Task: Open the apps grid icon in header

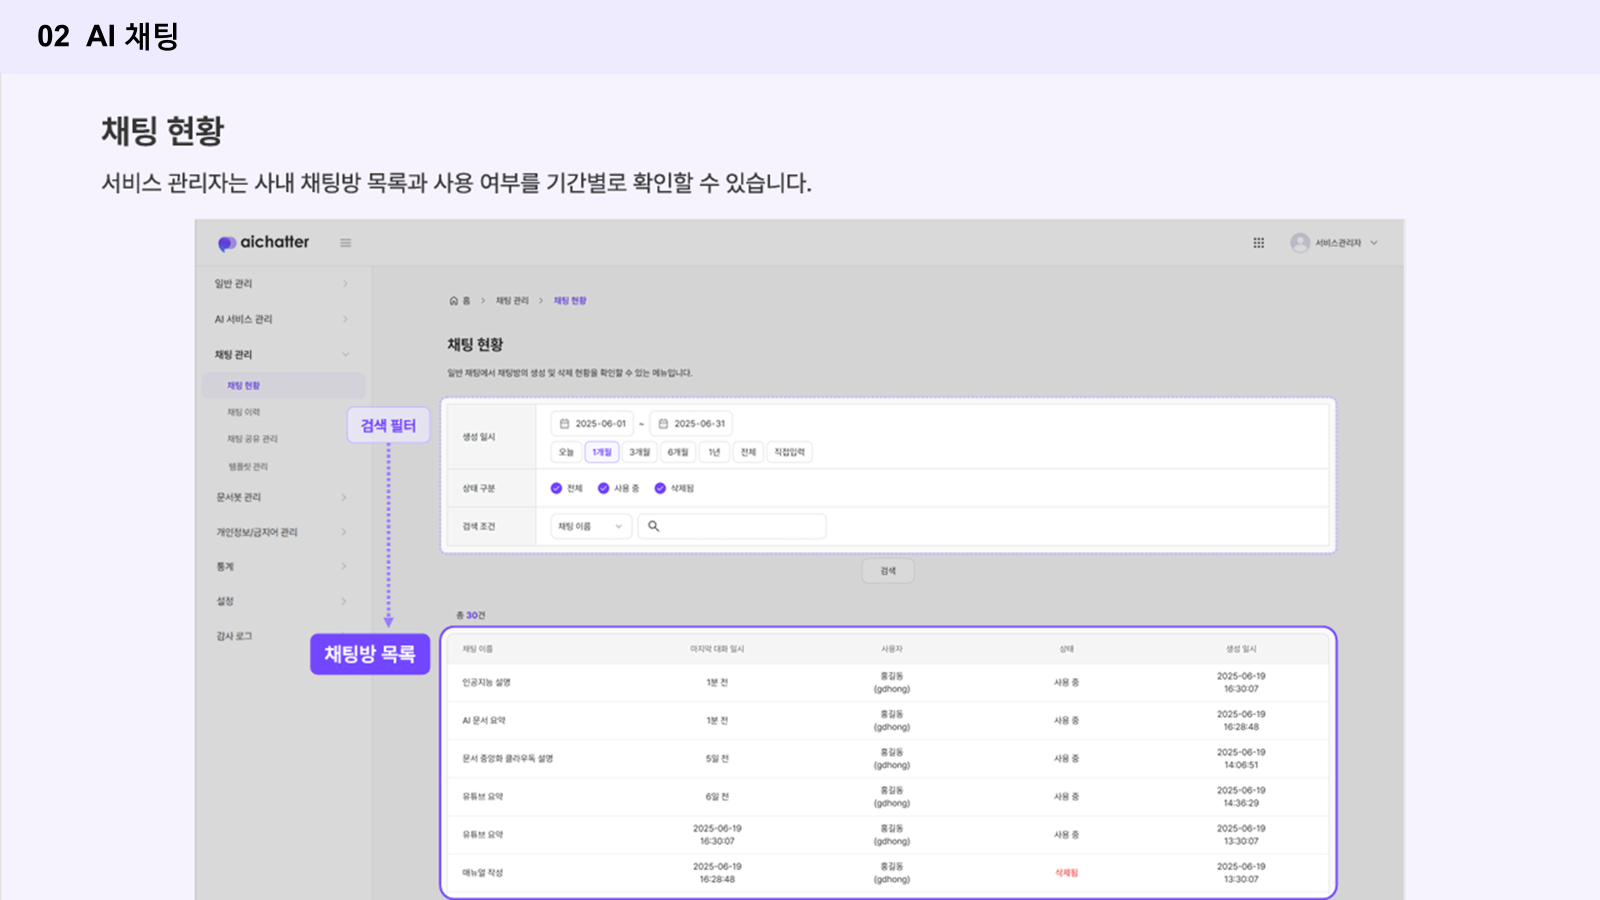Action: click(x=1258, y=243)
